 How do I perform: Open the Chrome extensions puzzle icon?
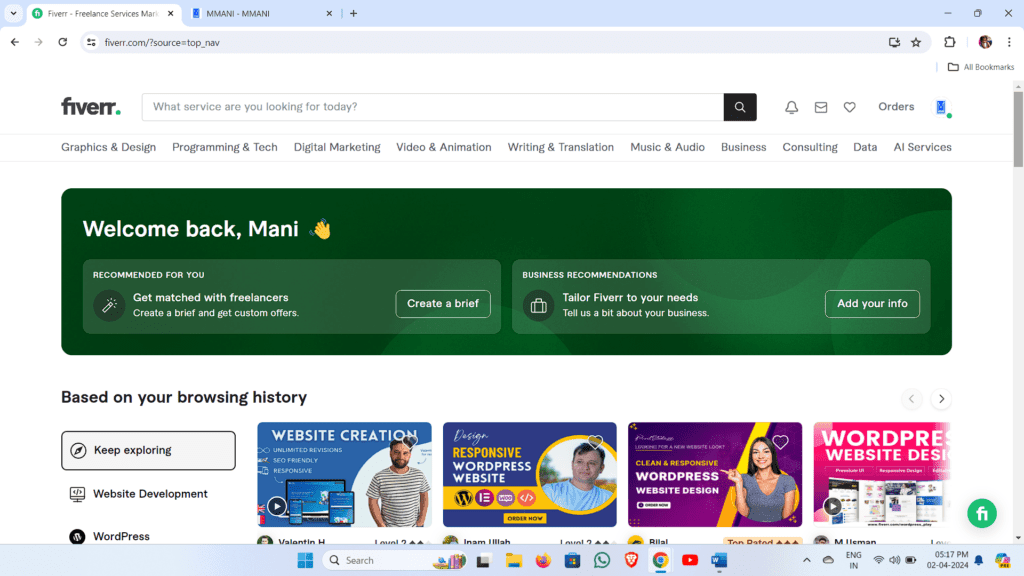pos(950,42)
